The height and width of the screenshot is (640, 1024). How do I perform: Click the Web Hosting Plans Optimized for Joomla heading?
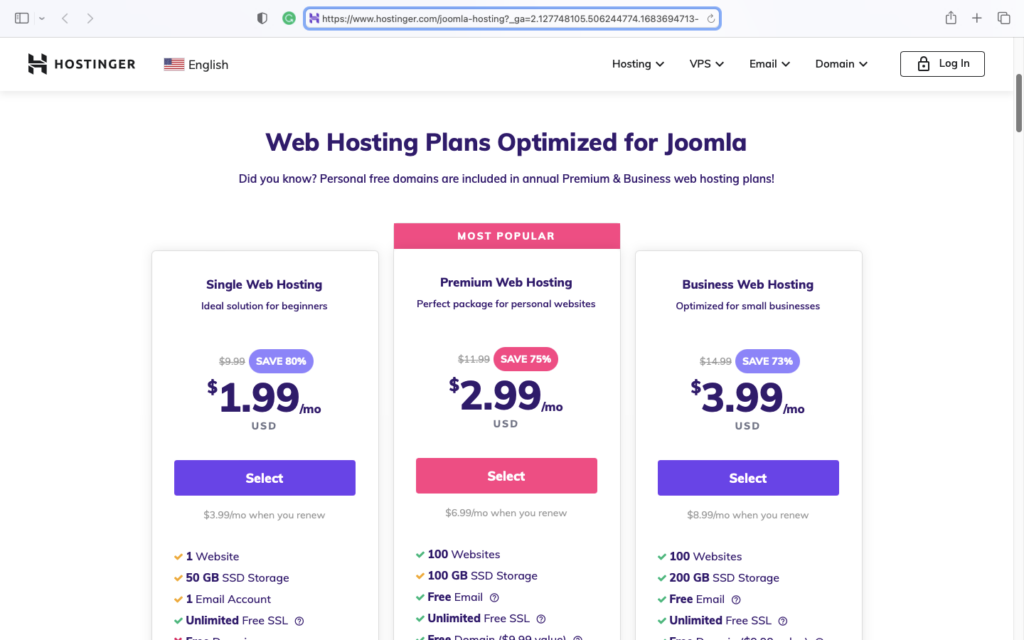506,142
